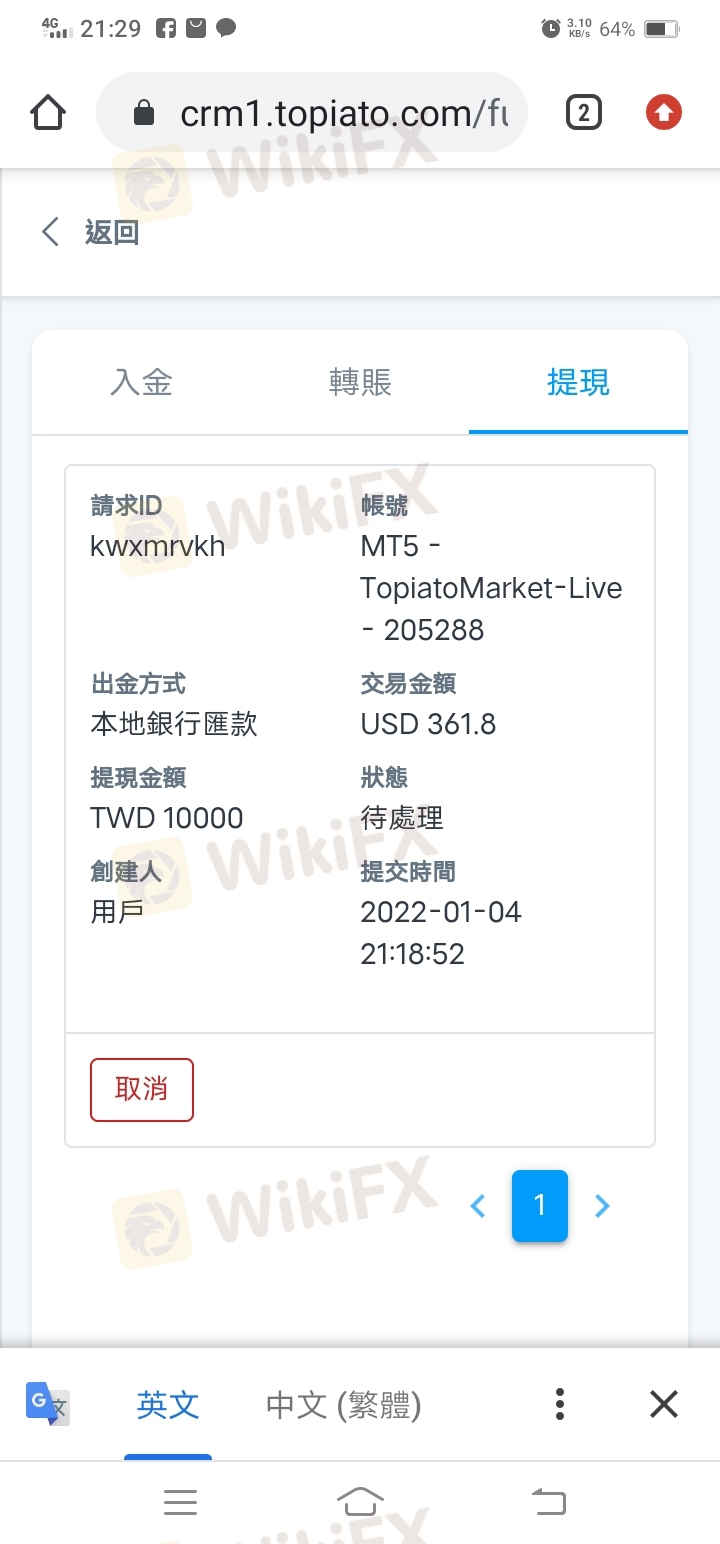The height and width of the screenshot is (1544, 720).
Task: Switch to the 入金 tab
Action: click(141, 382)
